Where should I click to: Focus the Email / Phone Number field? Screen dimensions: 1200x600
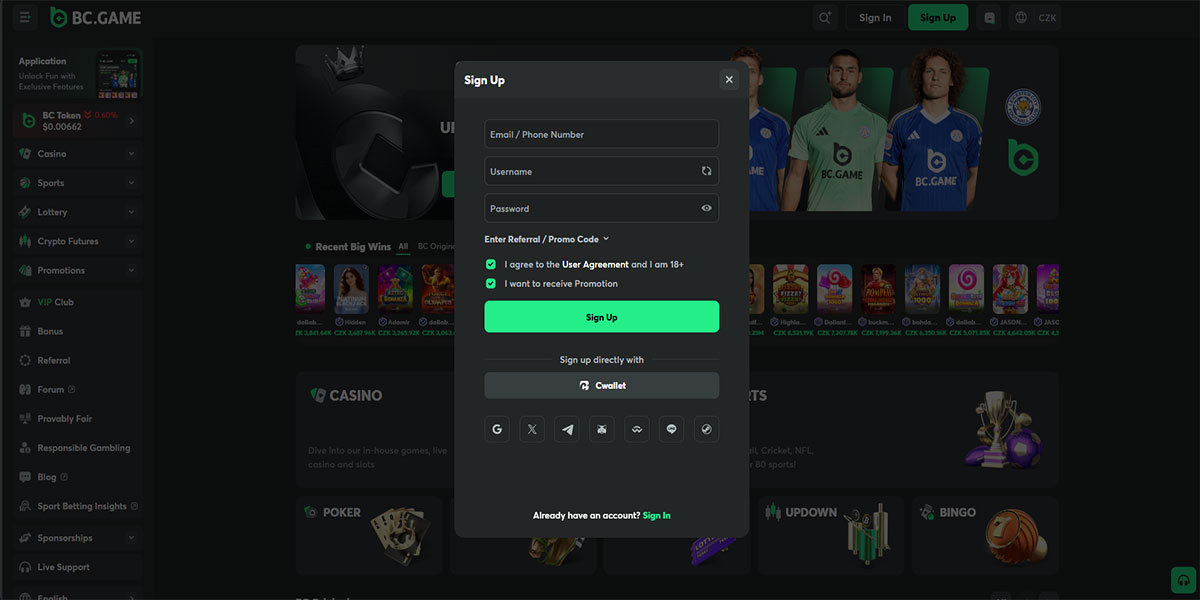click(x=602, y=134)
